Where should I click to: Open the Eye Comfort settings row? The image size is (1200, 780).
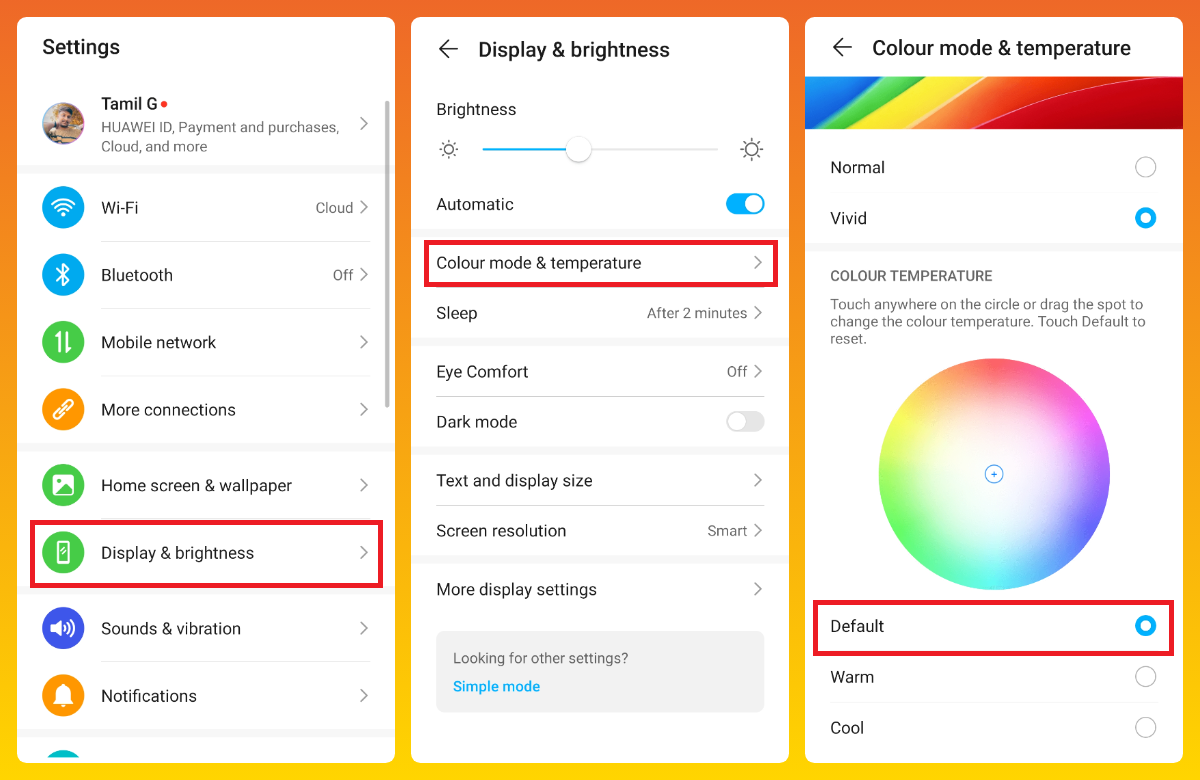point(600,371)
